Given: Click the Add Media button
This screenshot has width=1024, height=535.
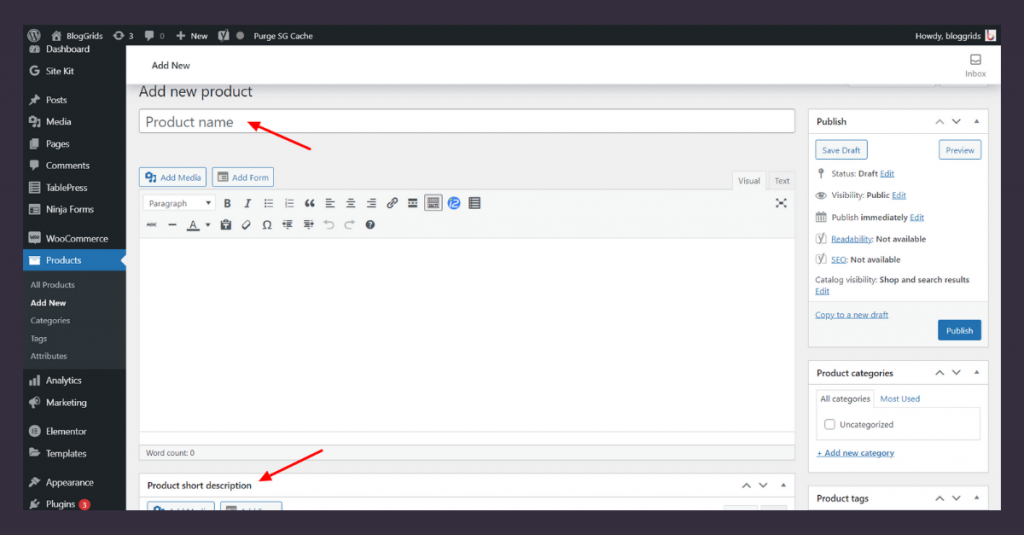Looking at the screenshot, I should pos(173,177).
